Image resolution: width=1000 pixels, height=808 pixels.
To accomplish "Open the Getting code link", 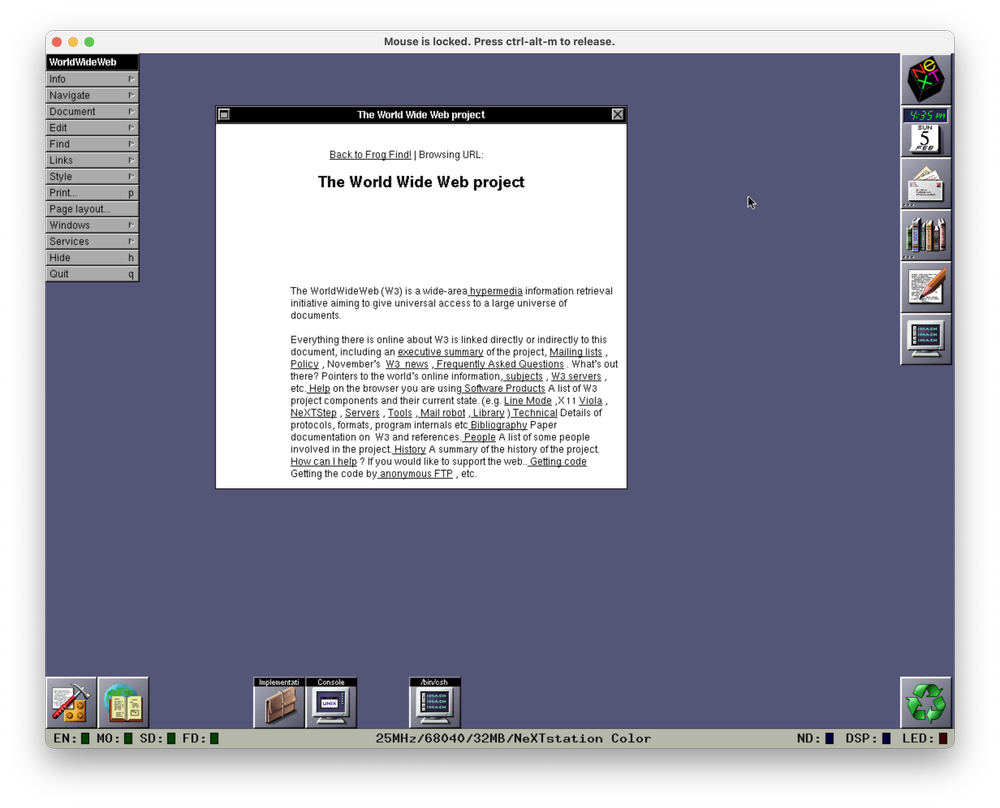I will coord(557,462).
